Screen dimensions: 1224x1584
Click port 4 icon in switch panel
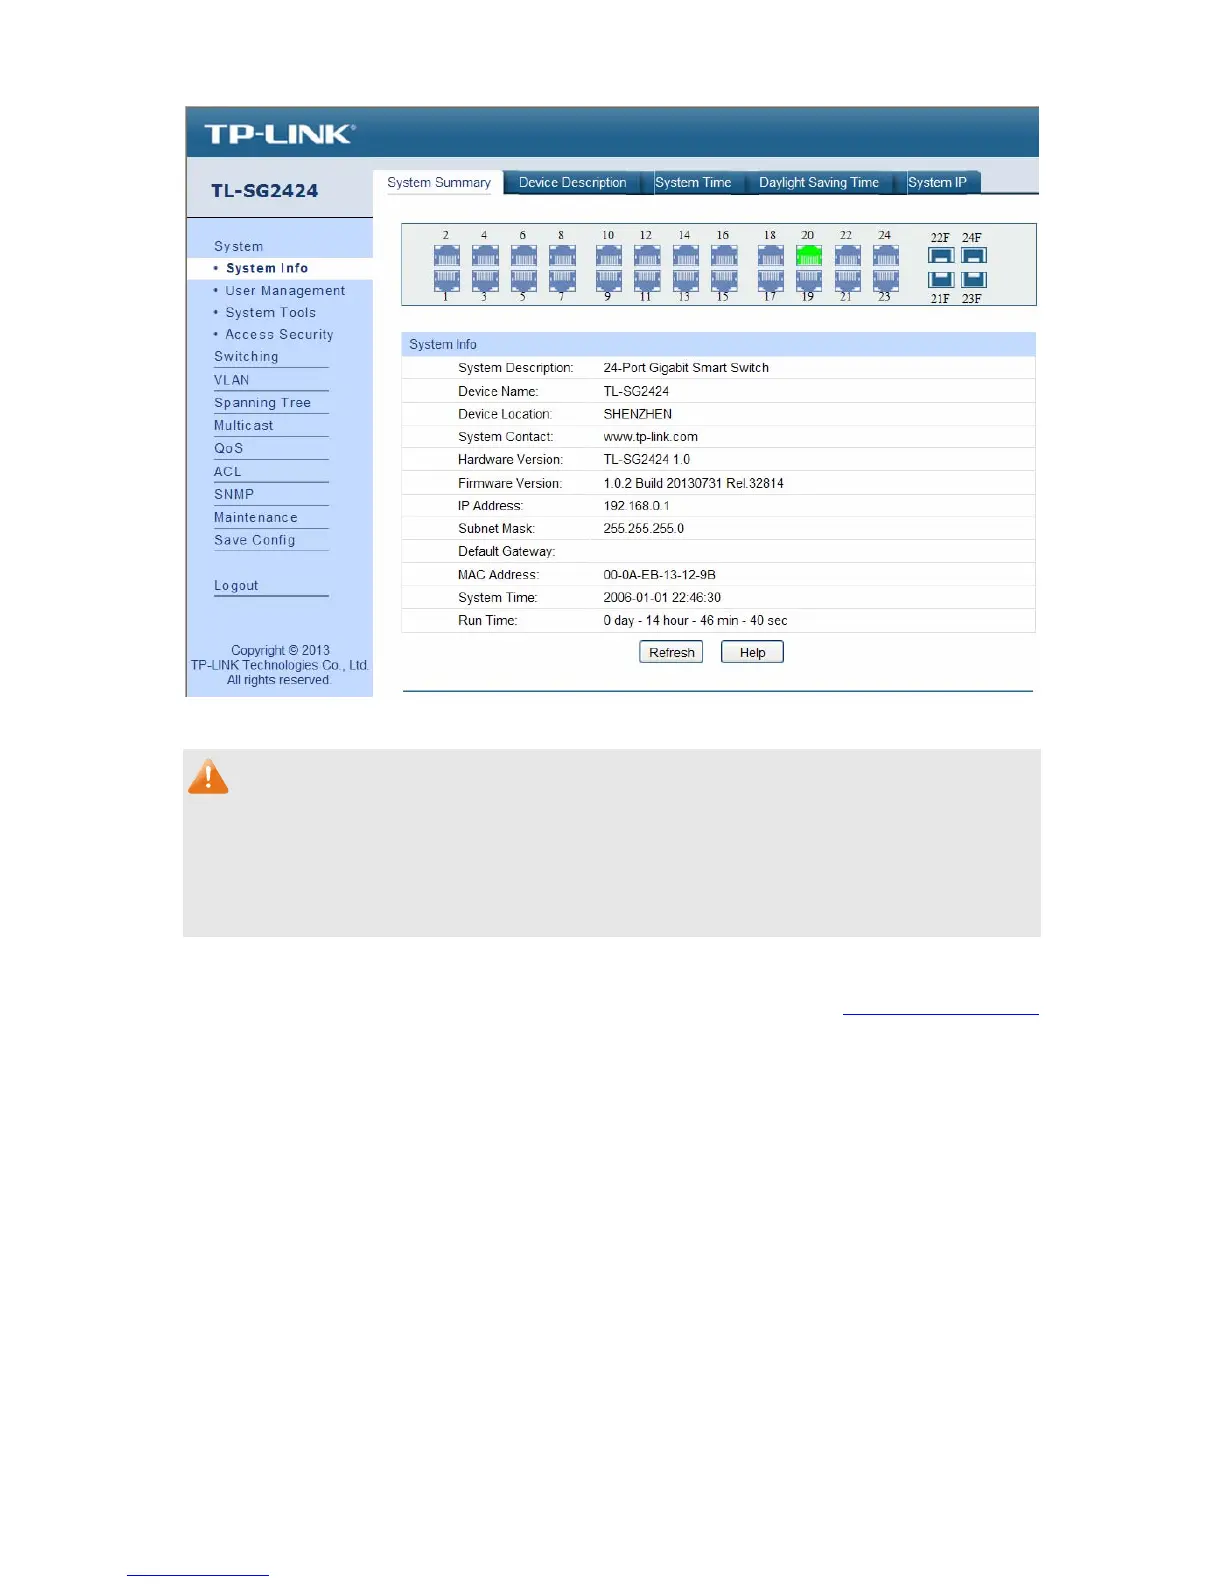485,256
